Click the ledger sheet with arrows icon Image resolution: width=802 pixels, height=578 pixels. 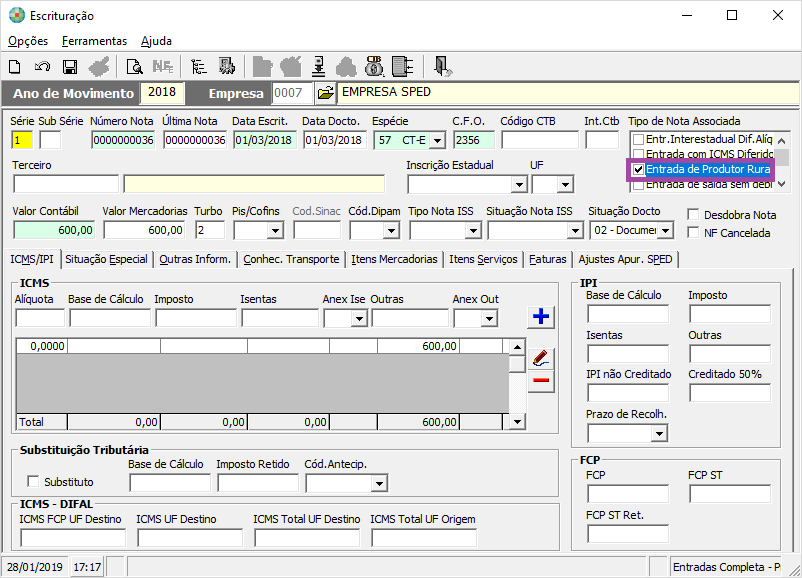[403, 66]
